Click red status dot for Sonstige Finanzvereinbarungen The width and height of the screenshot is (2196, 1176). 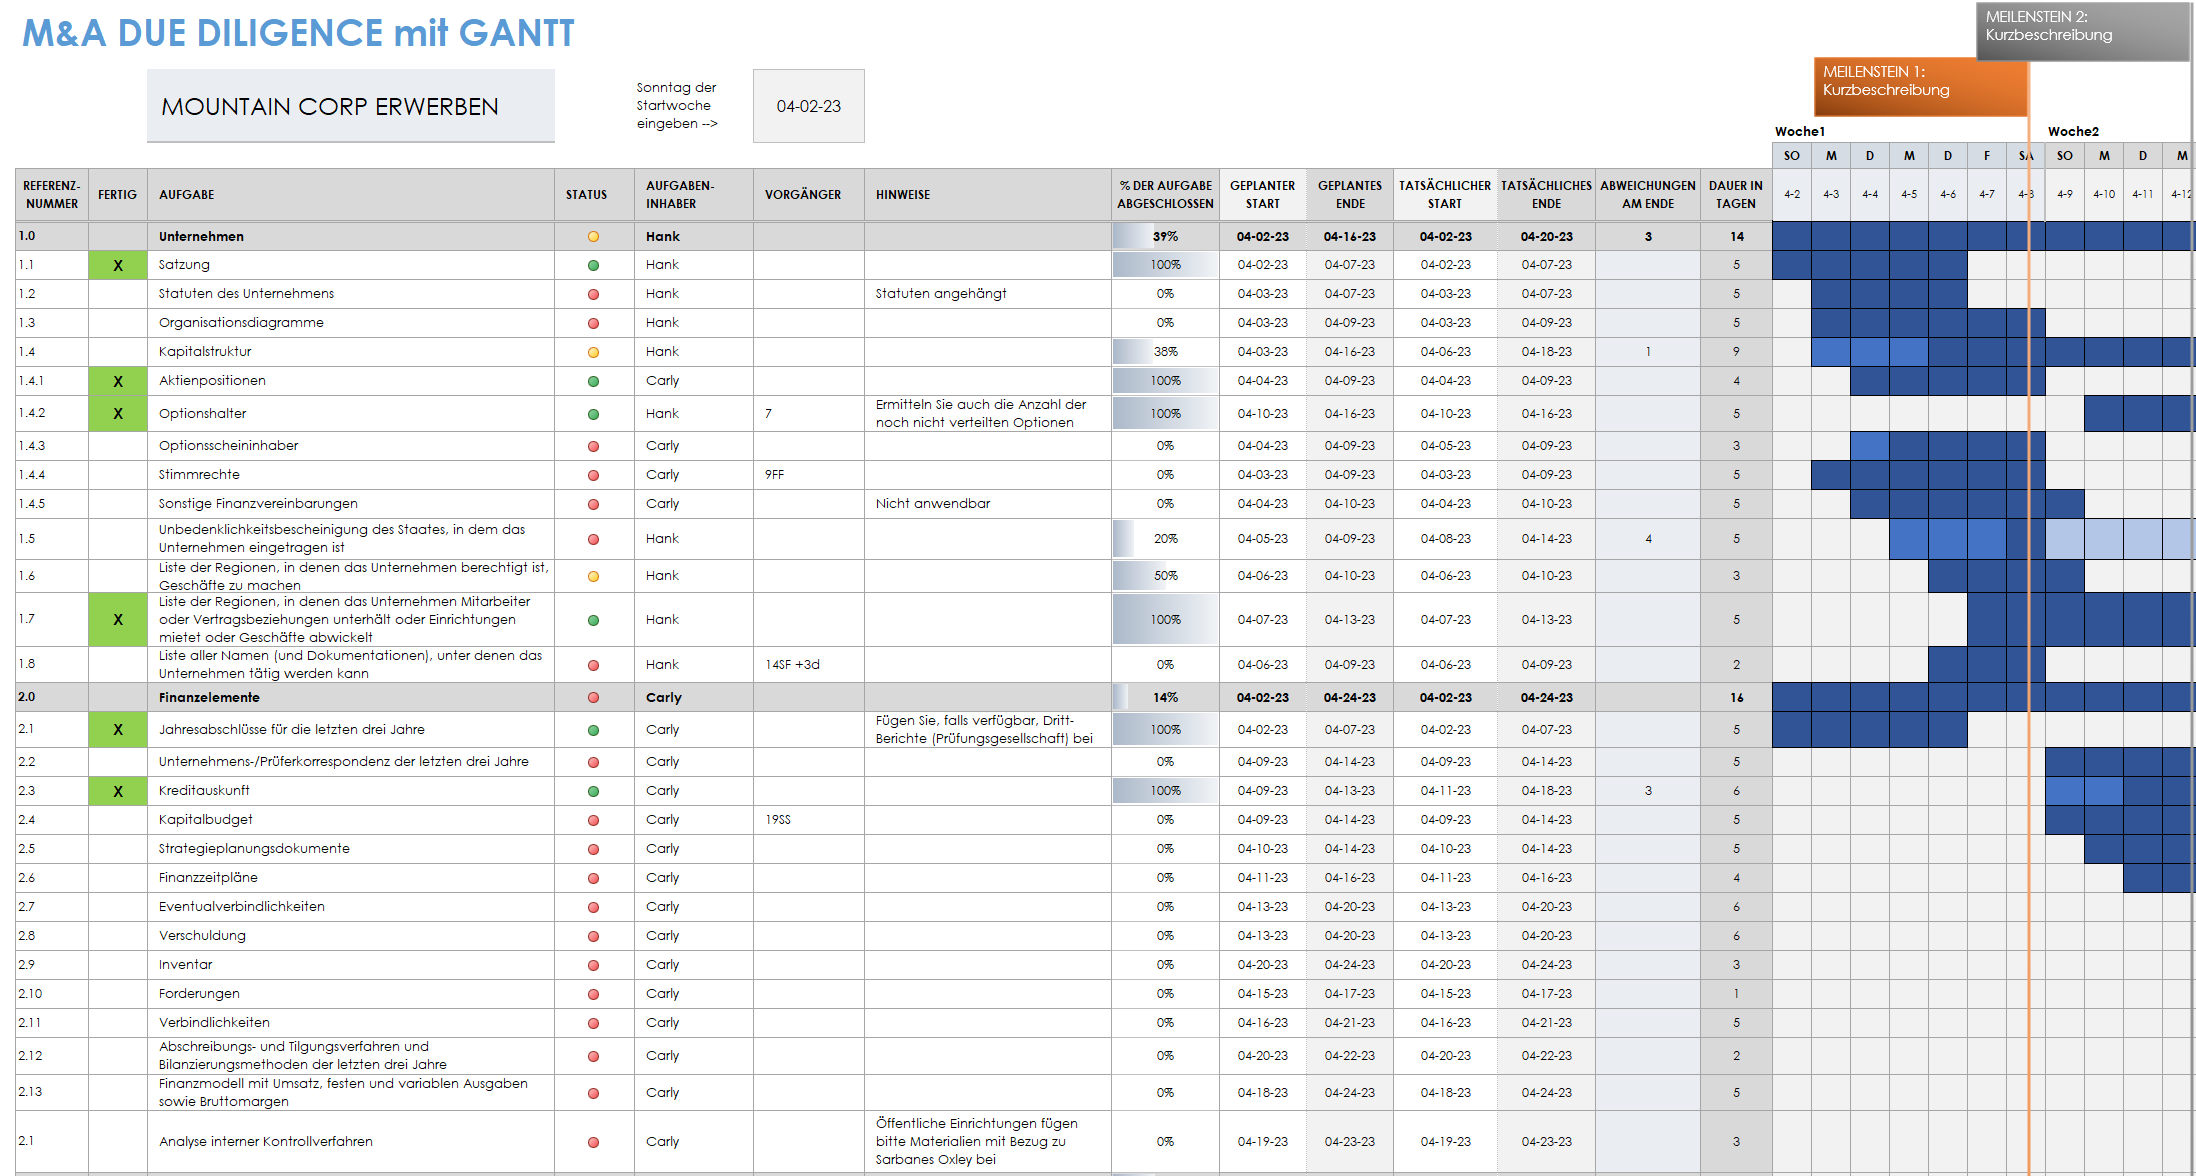593,505
